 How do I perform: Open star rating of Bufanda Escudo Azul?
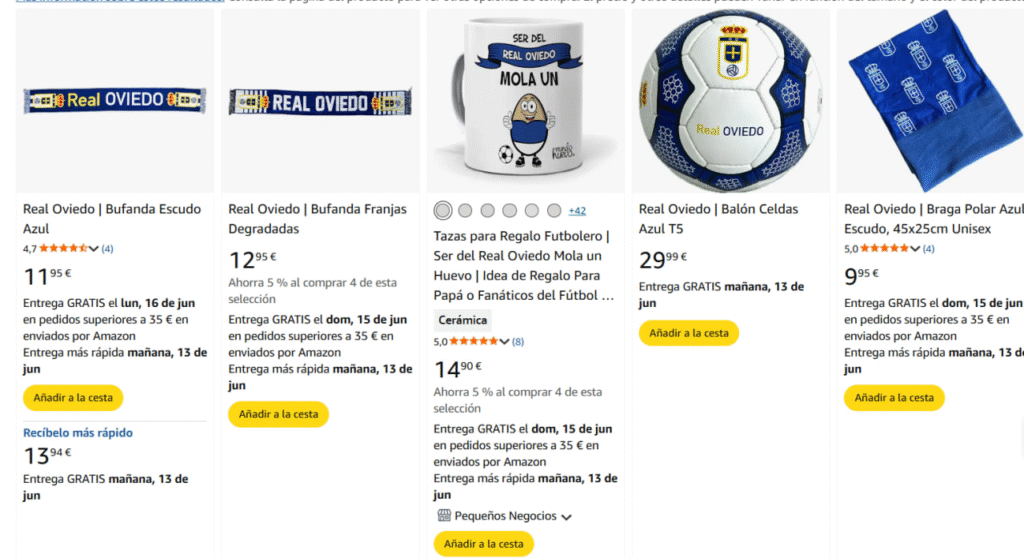63,248
